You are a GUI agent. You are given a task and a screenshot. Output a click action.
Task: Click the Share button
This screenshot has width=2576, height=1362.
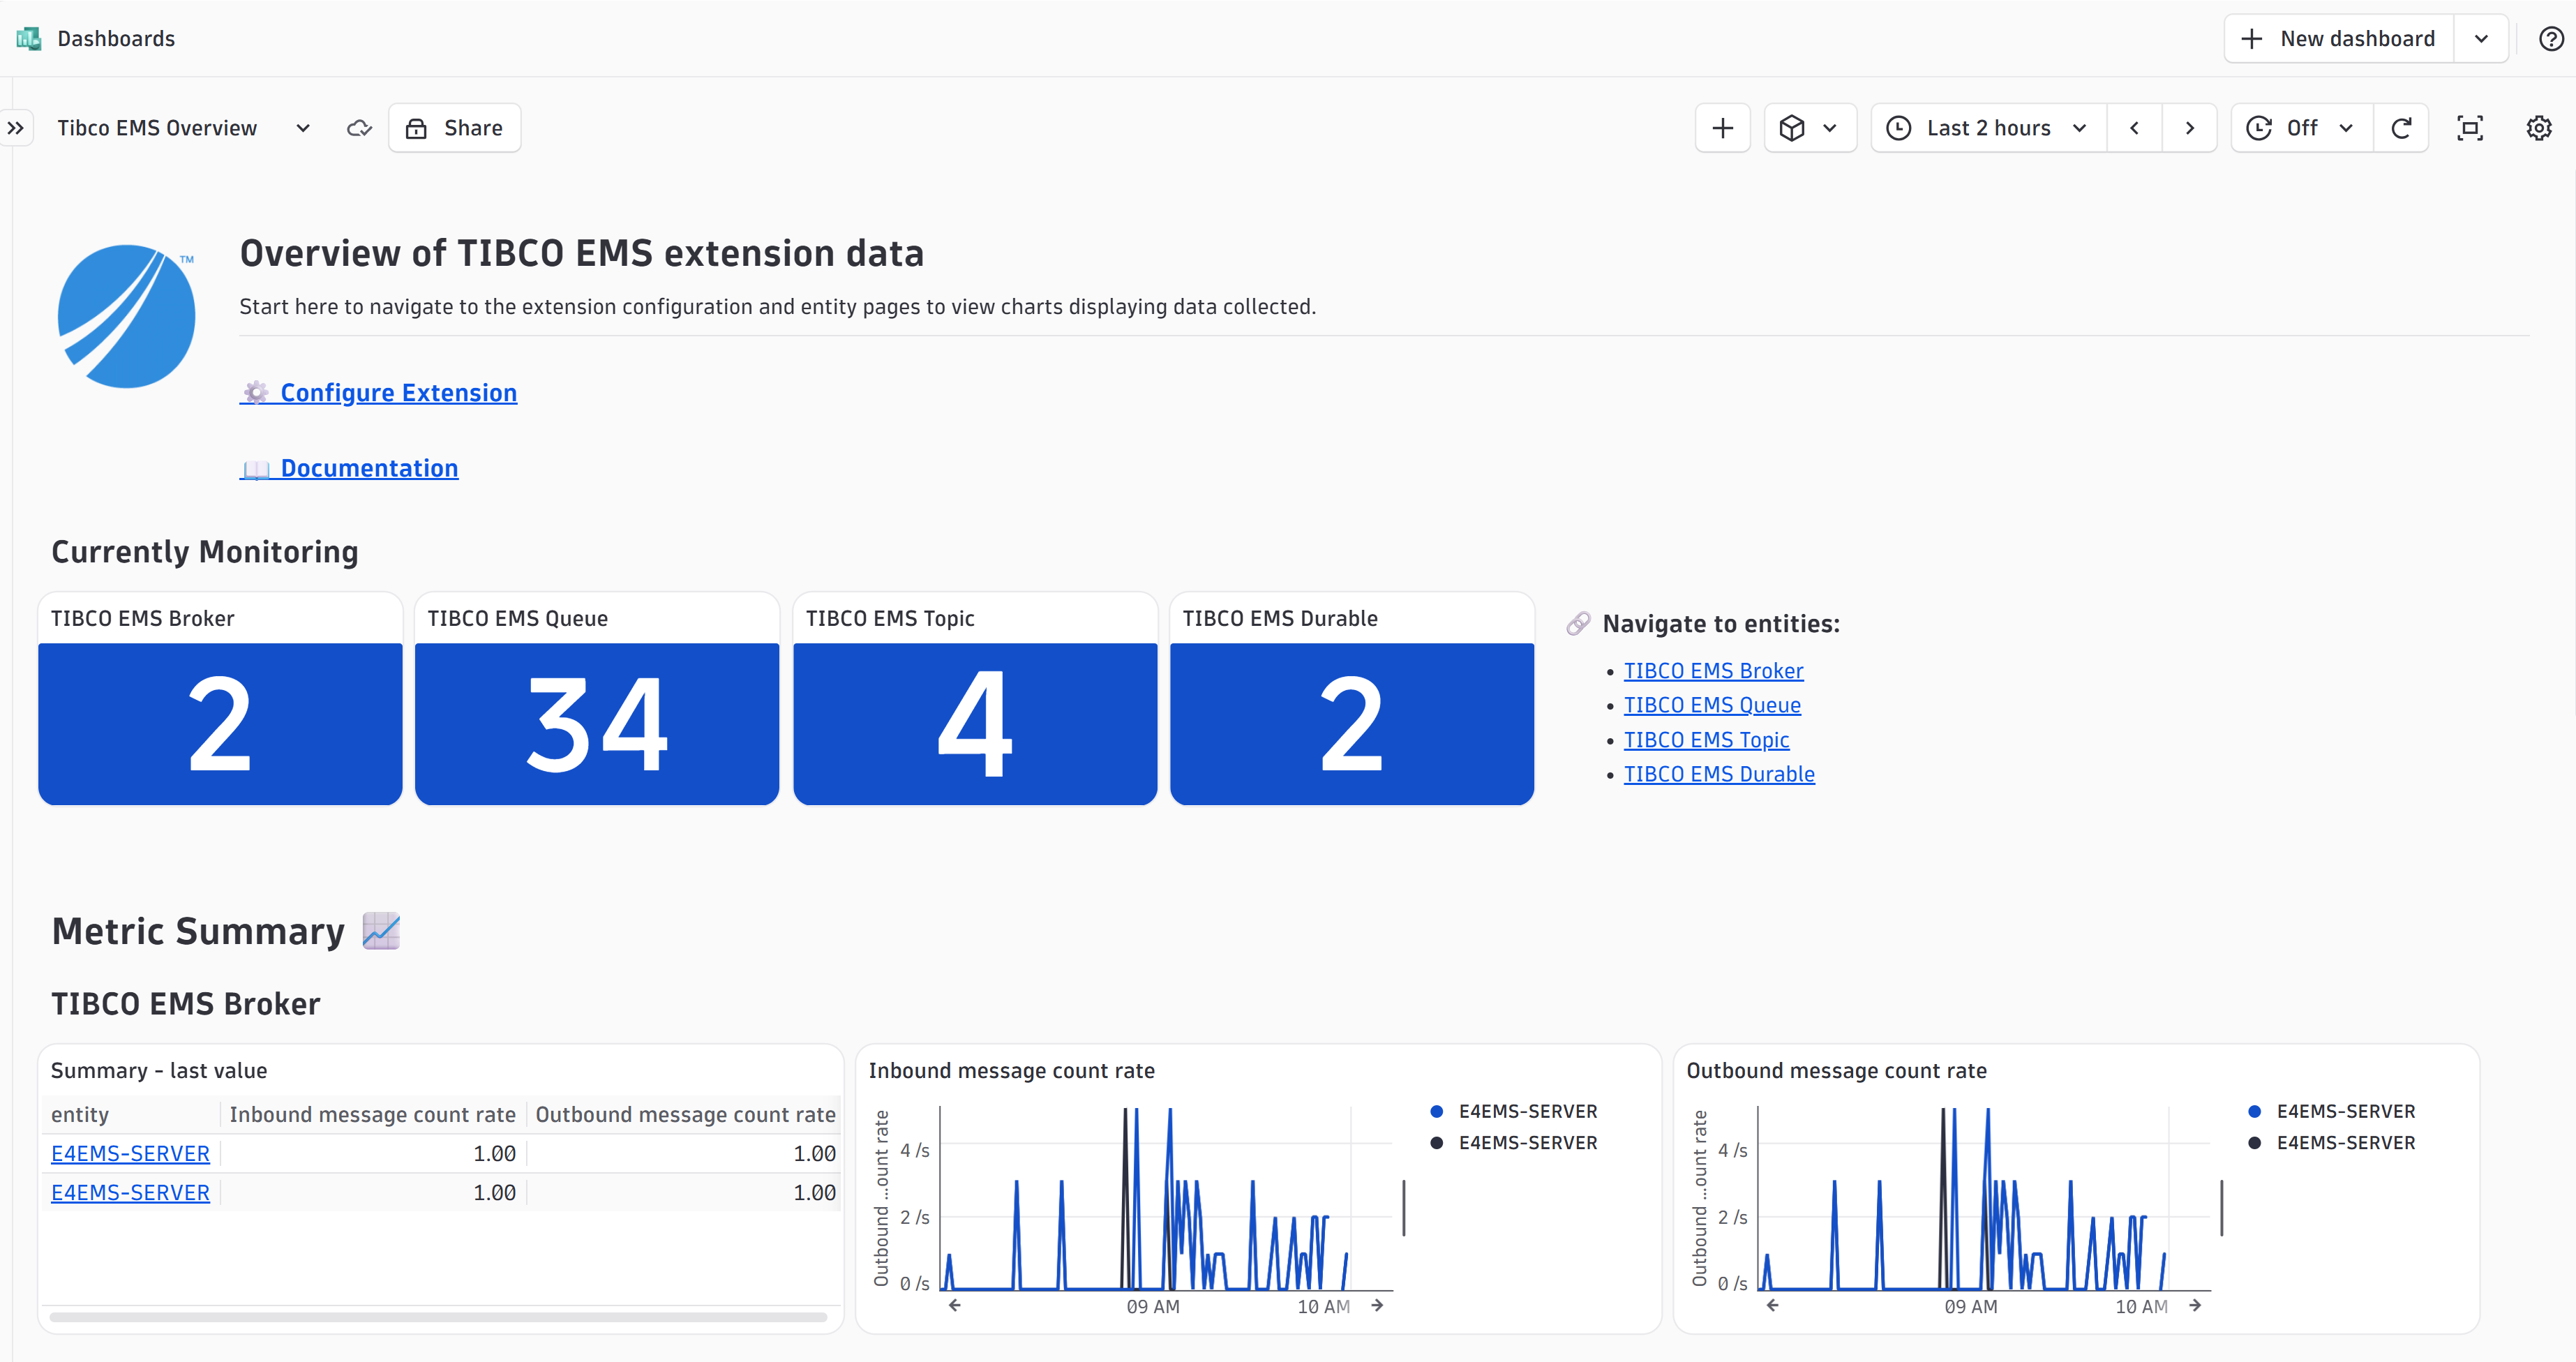click(454, 128)
